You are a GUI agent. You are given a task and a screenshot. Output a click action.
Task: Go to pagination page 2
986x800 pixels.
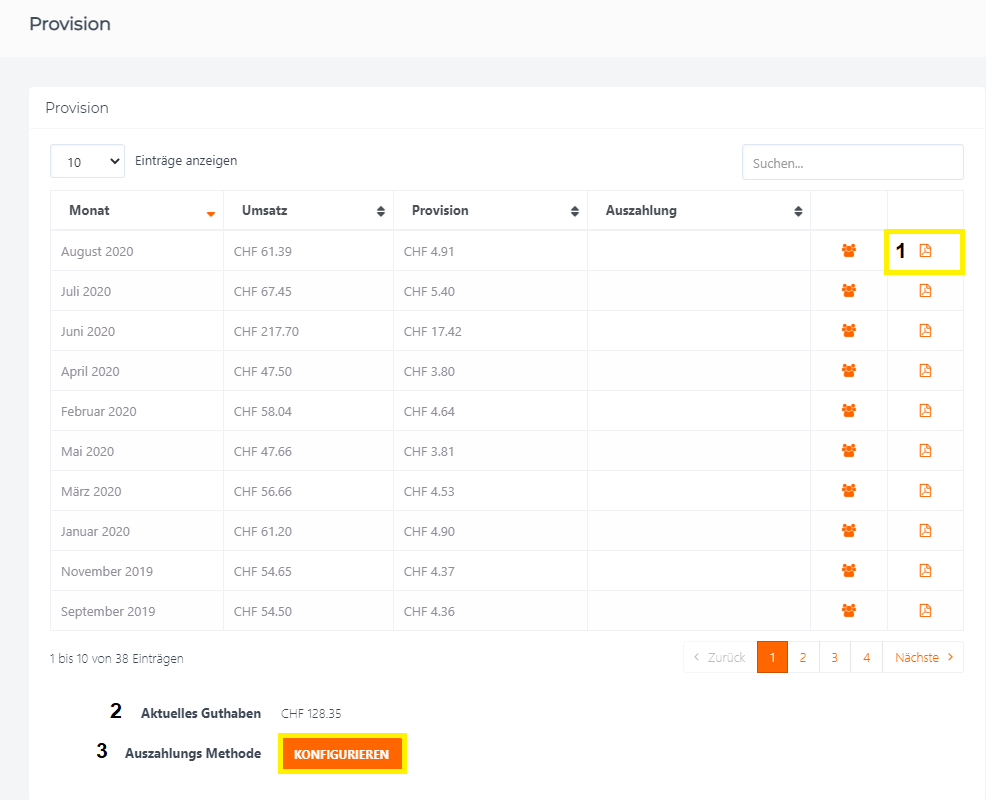(x=803, y=657)
